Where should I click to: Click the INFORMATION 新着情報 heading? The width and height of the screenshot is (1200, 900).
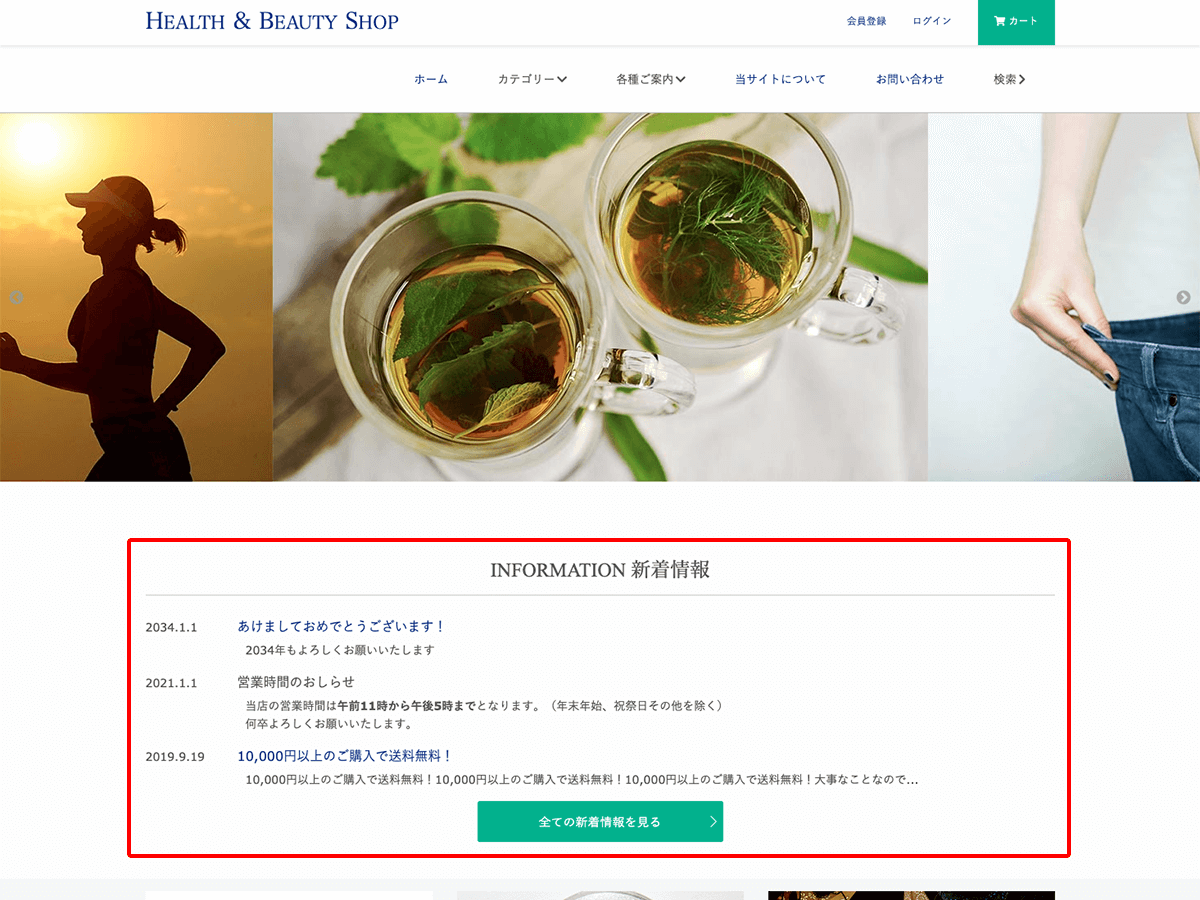600,570
